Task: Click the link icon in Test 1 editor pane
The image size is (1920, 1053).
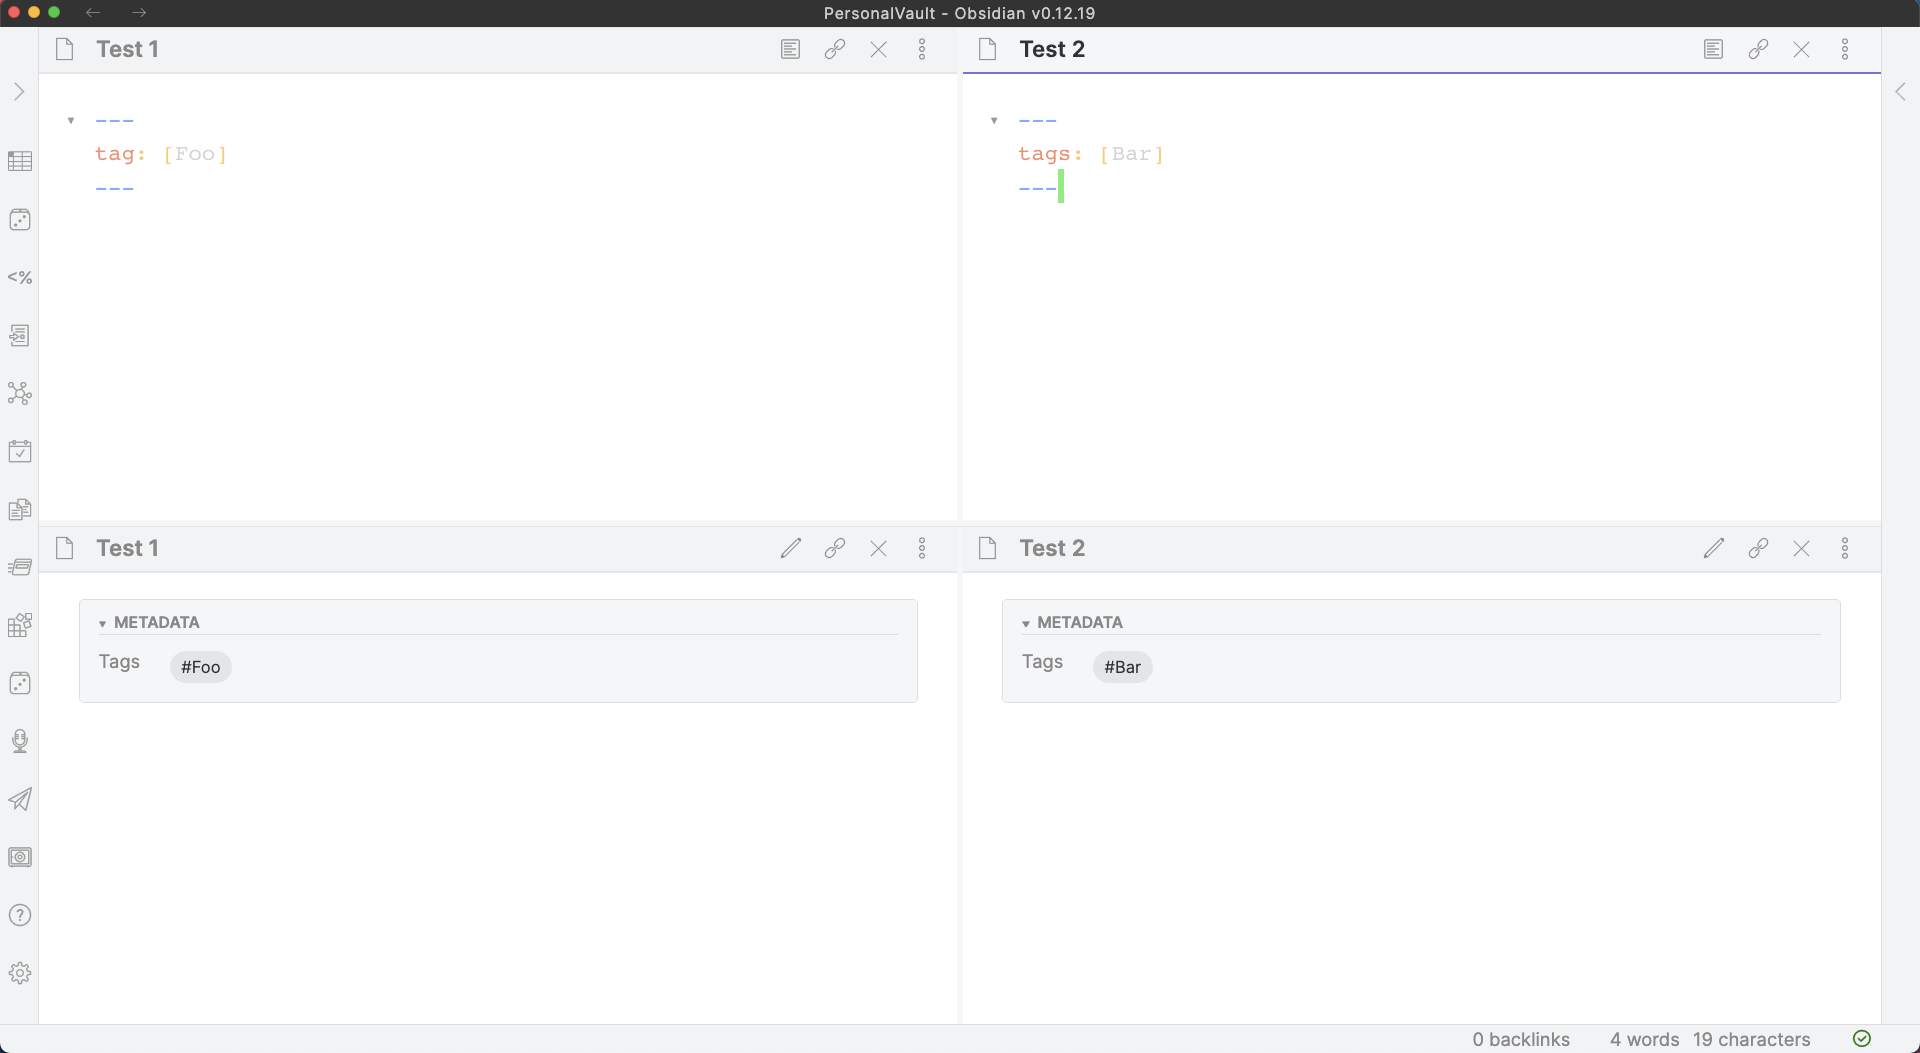Action: pyautogui.click(x=834, y=49)
